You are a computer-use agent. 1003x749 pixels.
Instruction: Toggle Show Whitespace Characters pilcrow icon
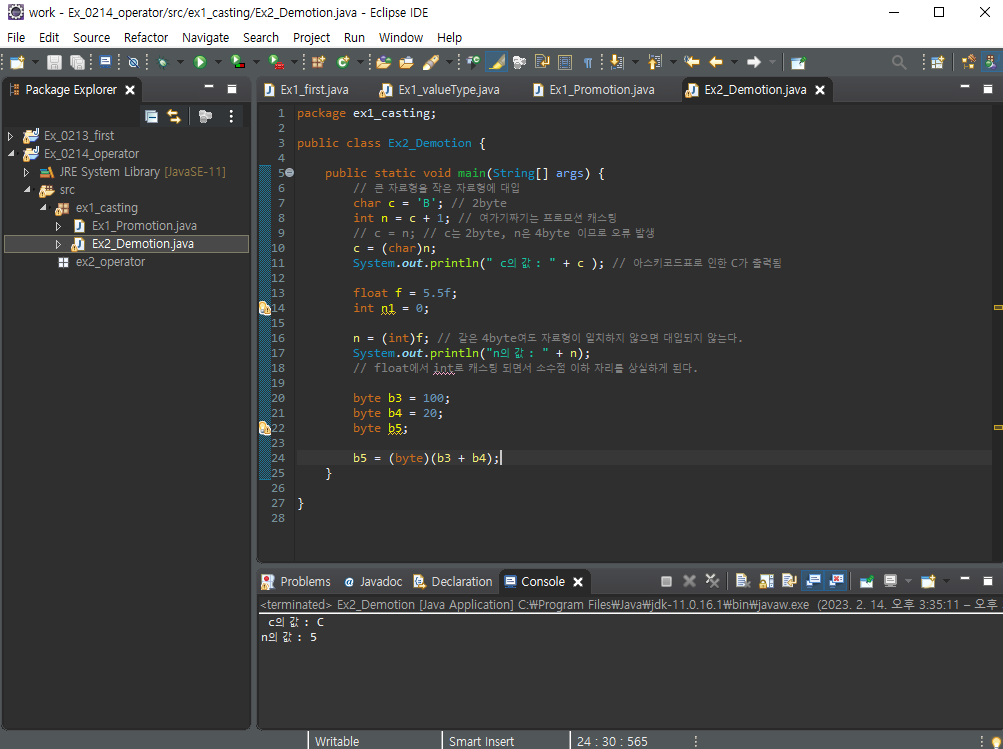pyautogui.click(x=588, y=62)
